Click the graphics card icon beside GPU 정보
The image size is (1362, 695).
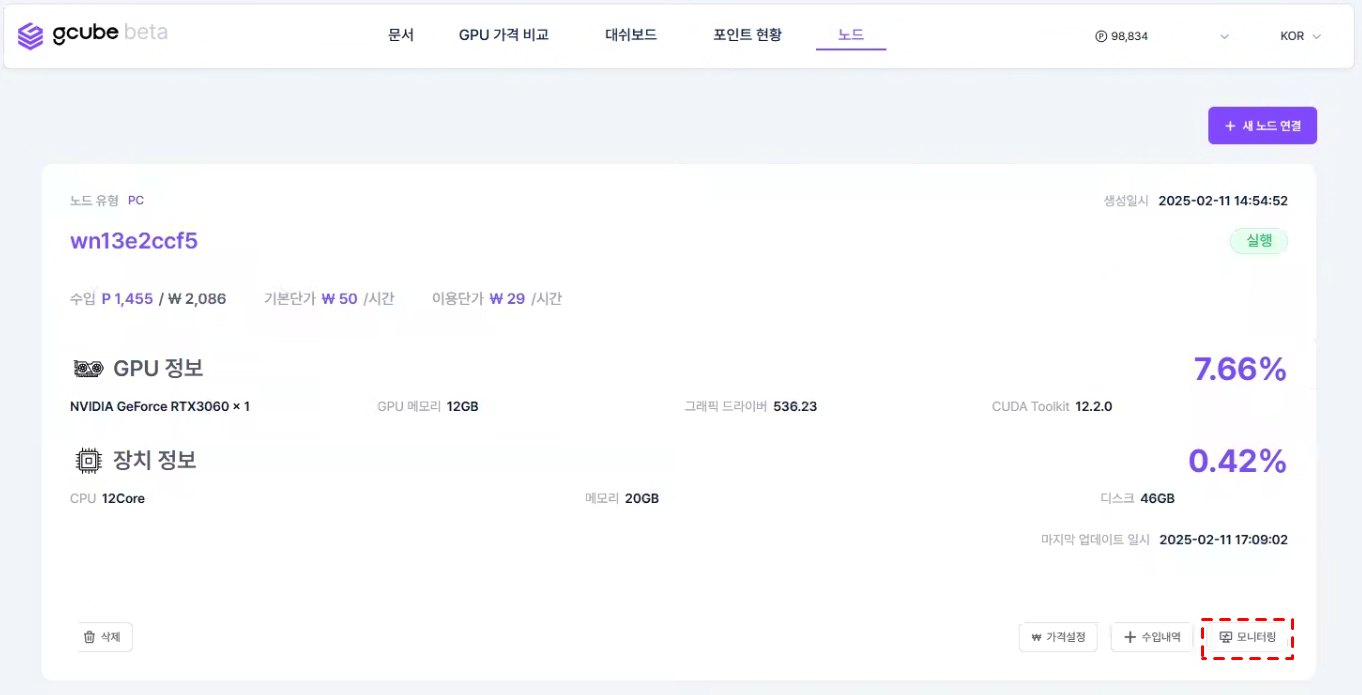pyautogui.click(x=88, y=369)
